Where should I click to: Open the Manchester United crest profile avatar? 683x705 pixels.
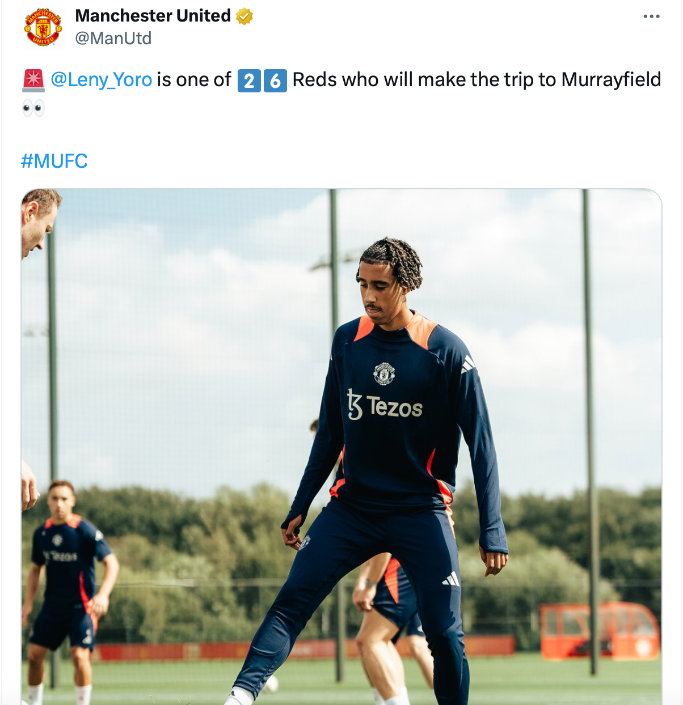[x=43, y=27]
